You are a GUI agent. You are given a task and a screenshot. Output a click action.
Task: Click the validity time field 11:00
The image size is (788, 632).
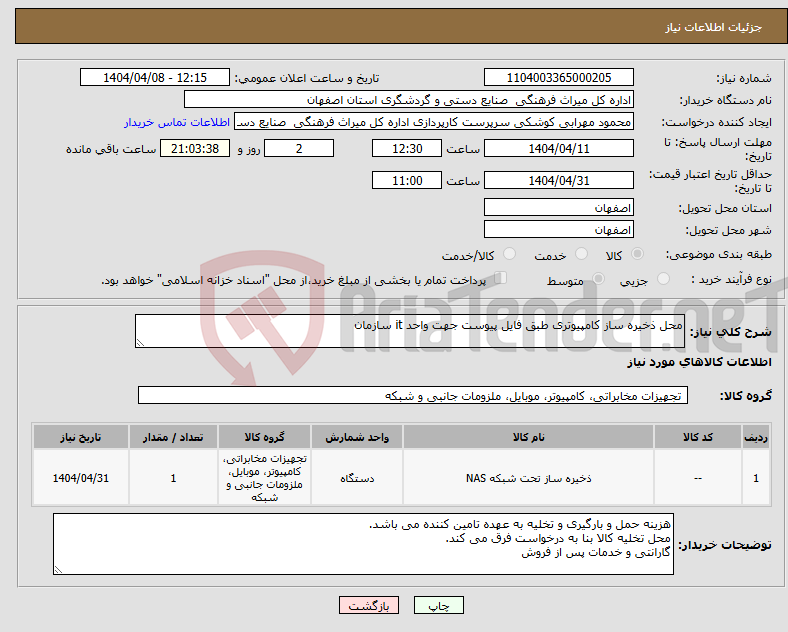click(407, 180)
